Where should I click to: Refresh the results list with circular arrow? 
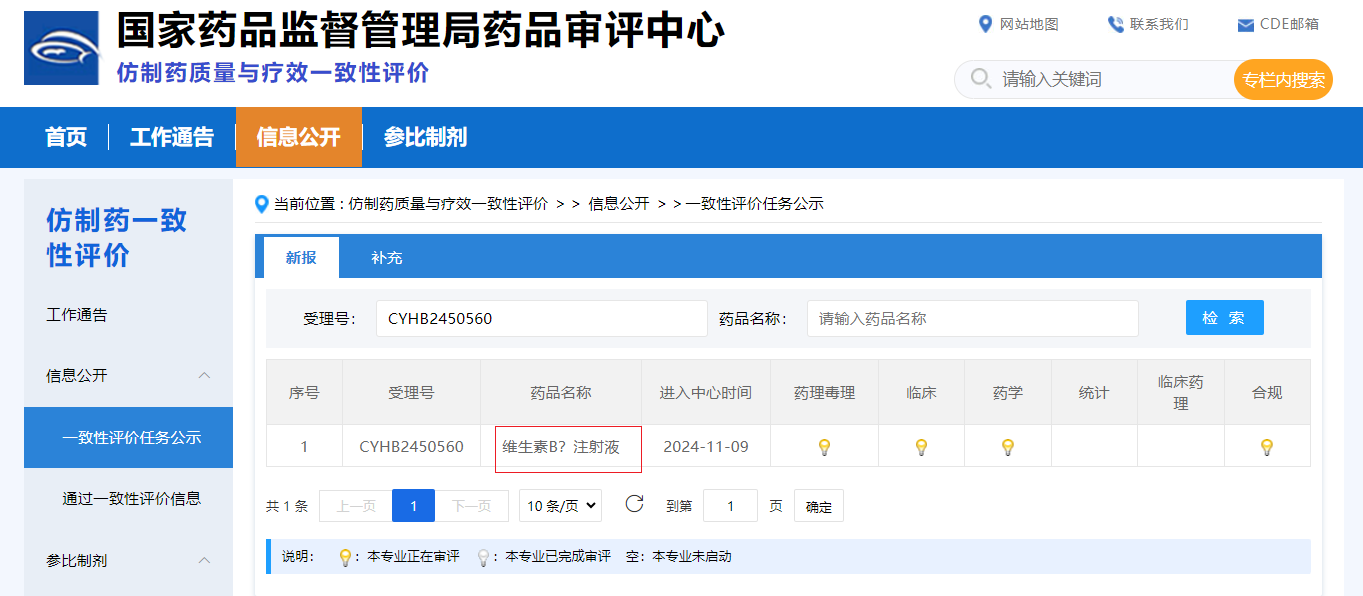(x=634, y=505)
